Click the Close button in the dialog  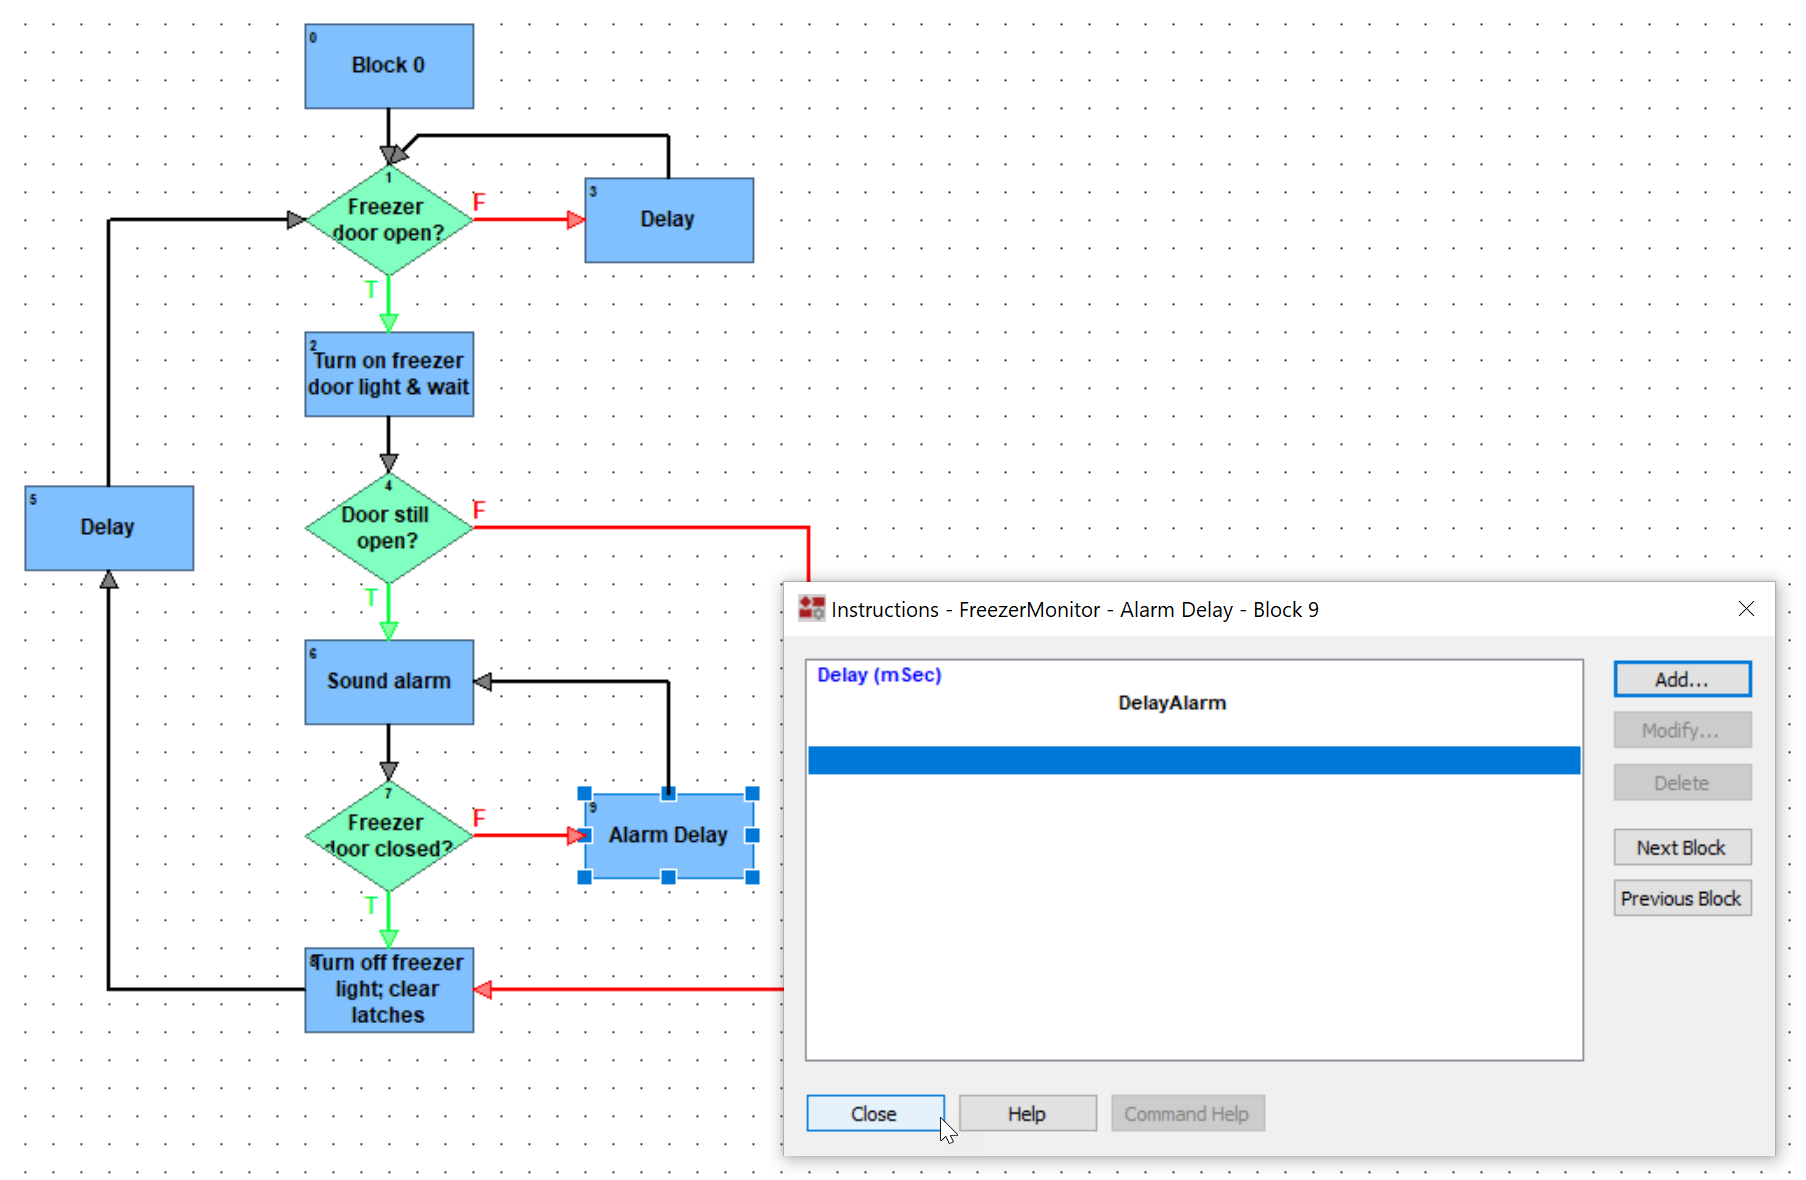[x=874, y=1113]
